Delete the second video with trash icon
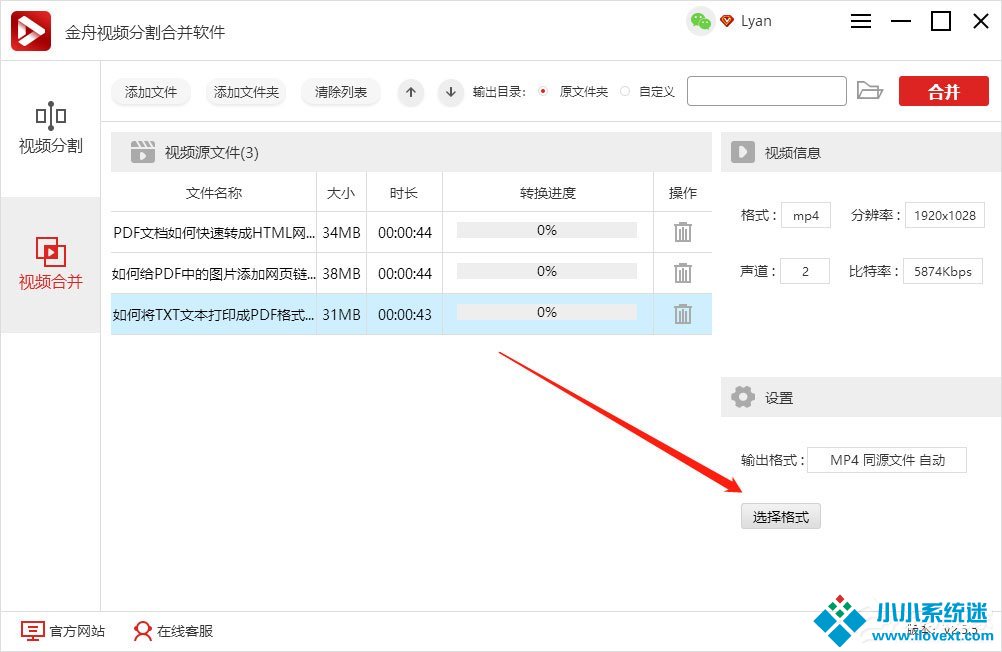The image size is (1002, 652). 683,273
